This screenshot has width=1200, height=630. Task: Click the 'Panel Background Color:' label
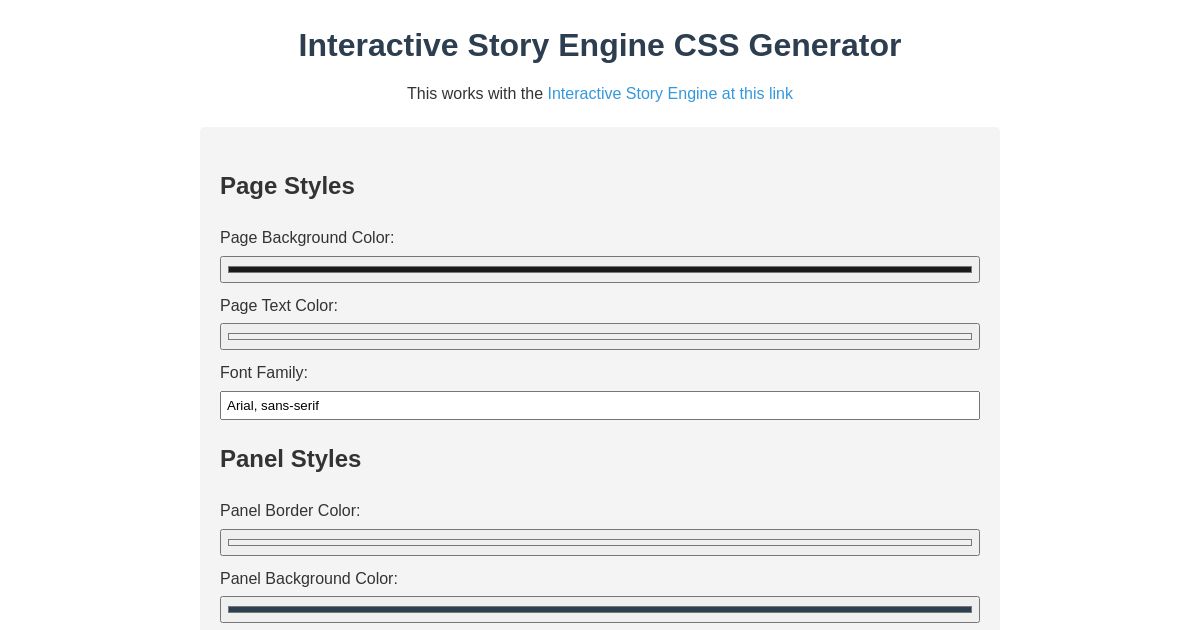point(309,579)
